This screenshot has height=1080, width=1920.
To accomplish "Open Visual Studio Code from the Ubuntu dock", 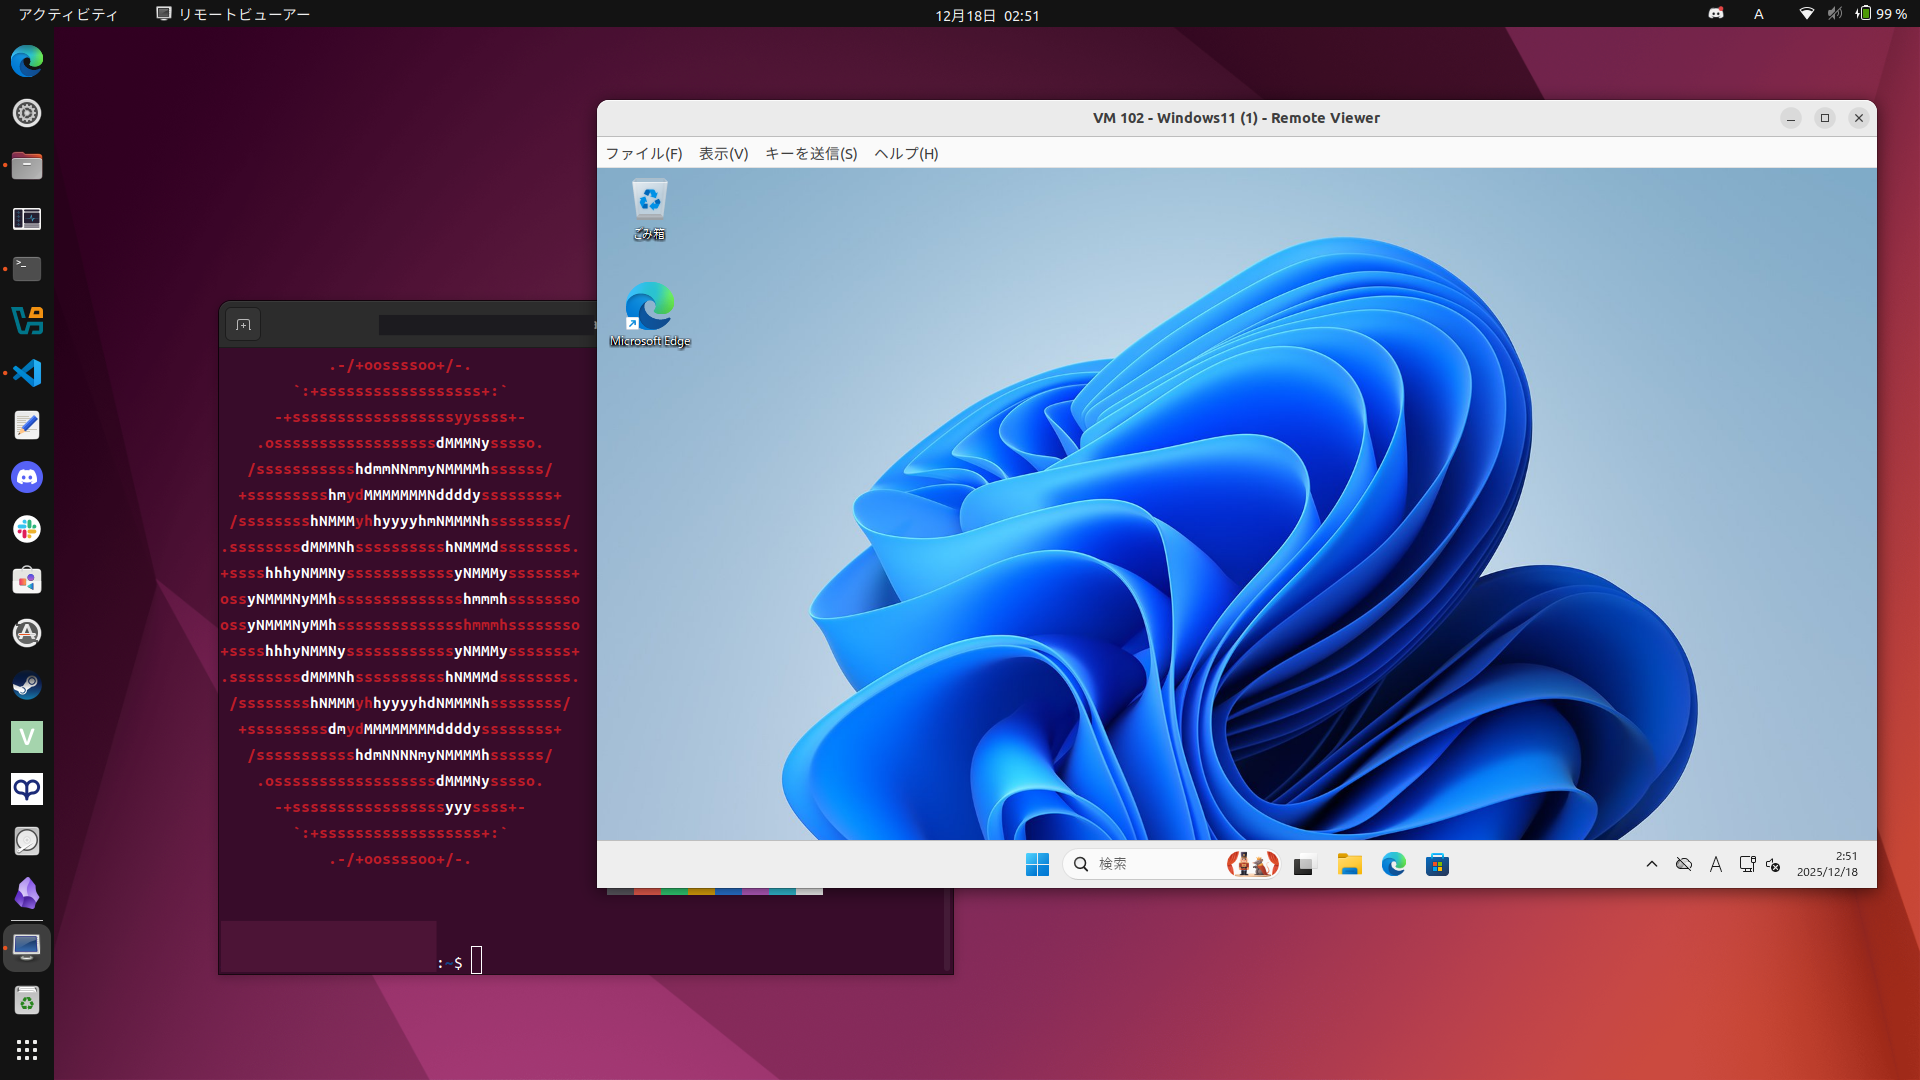I will coord(27,372).
